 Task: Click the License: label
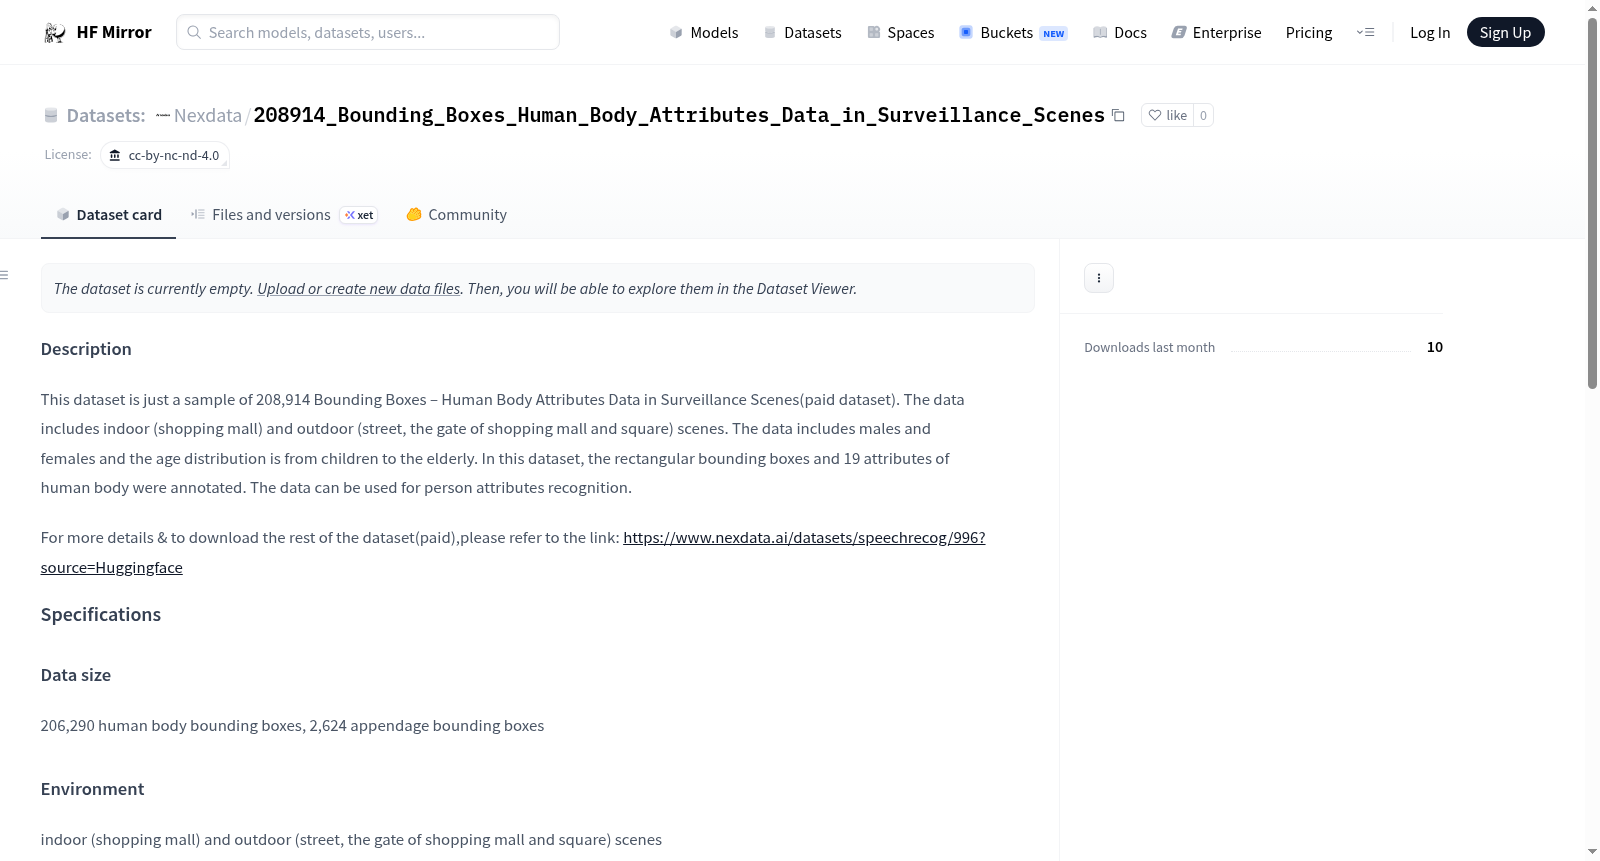[x=68, y=155]
